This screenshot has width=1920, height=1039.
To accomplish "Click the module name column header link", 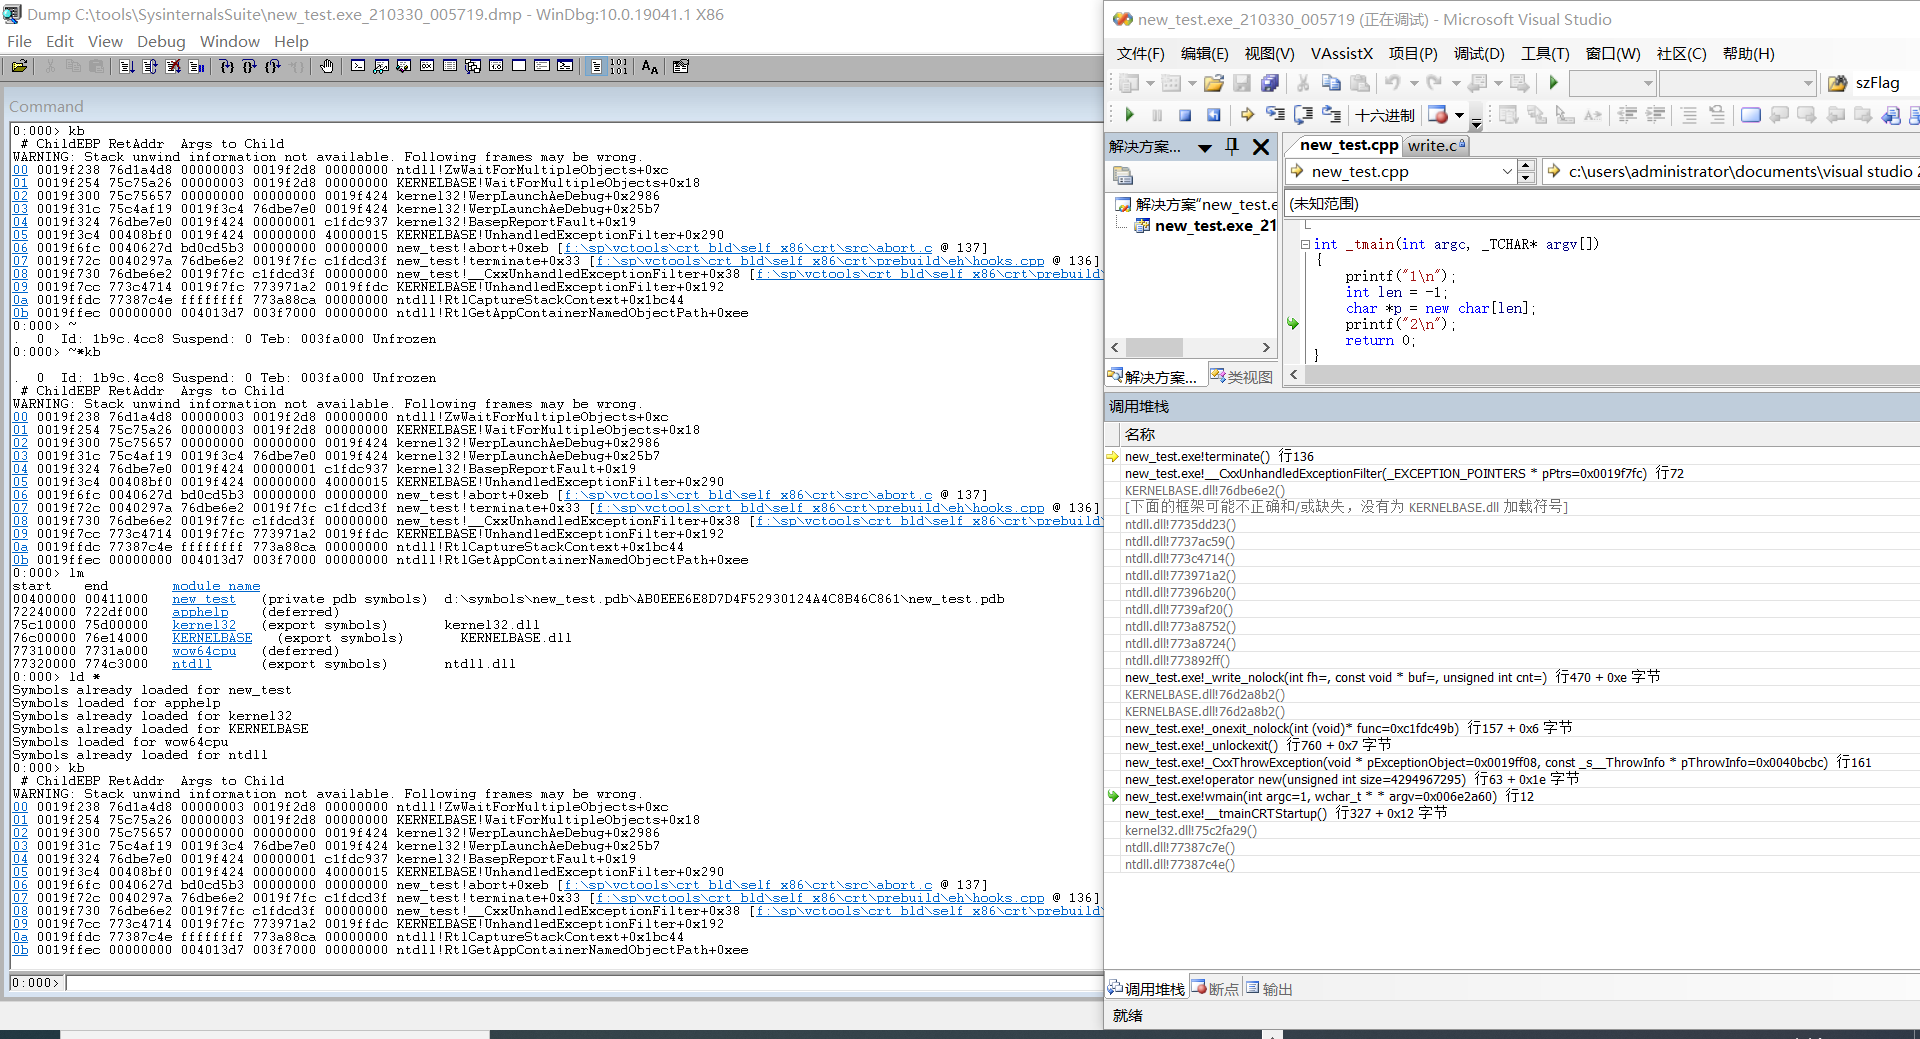I will (x=216, y=586).
